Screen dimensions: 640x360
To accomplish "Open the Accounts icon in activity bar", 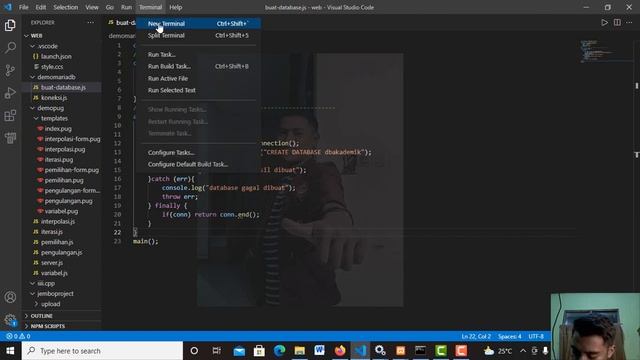I will pyautogui.click(x=10, y=297).
